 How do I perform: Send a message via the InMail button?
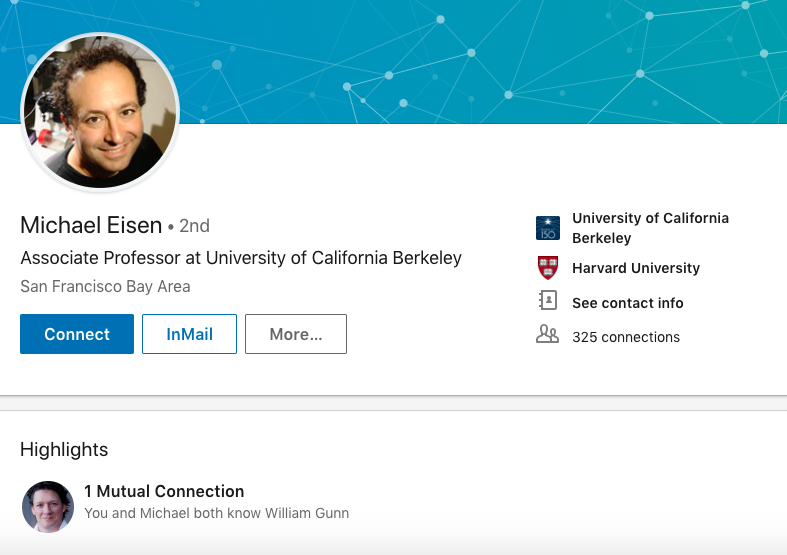click(x=189, y=334)
